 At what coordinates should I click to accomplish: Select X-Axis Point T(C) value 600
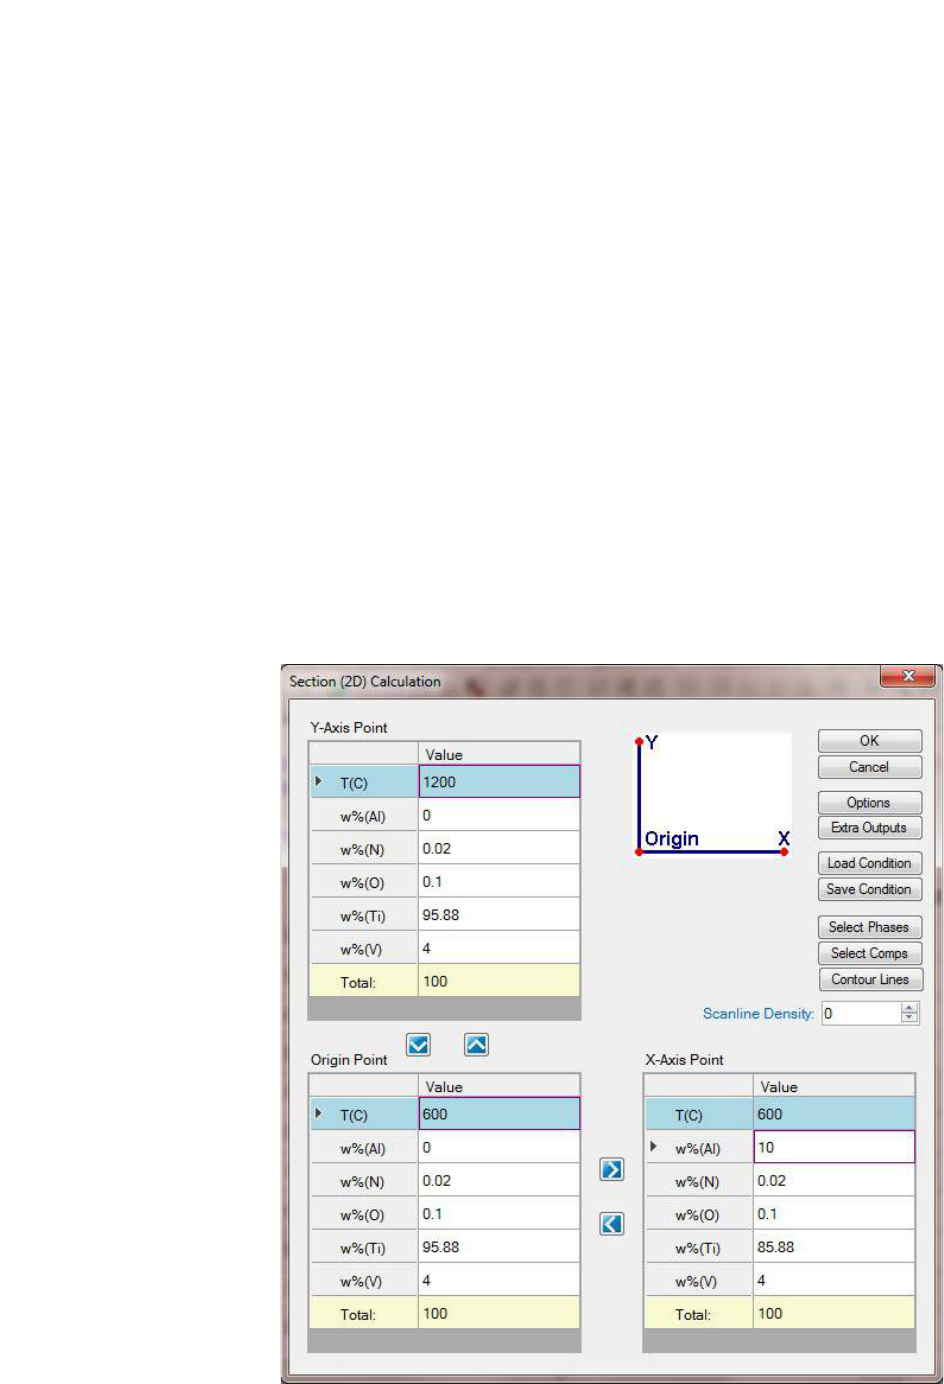834,1114
